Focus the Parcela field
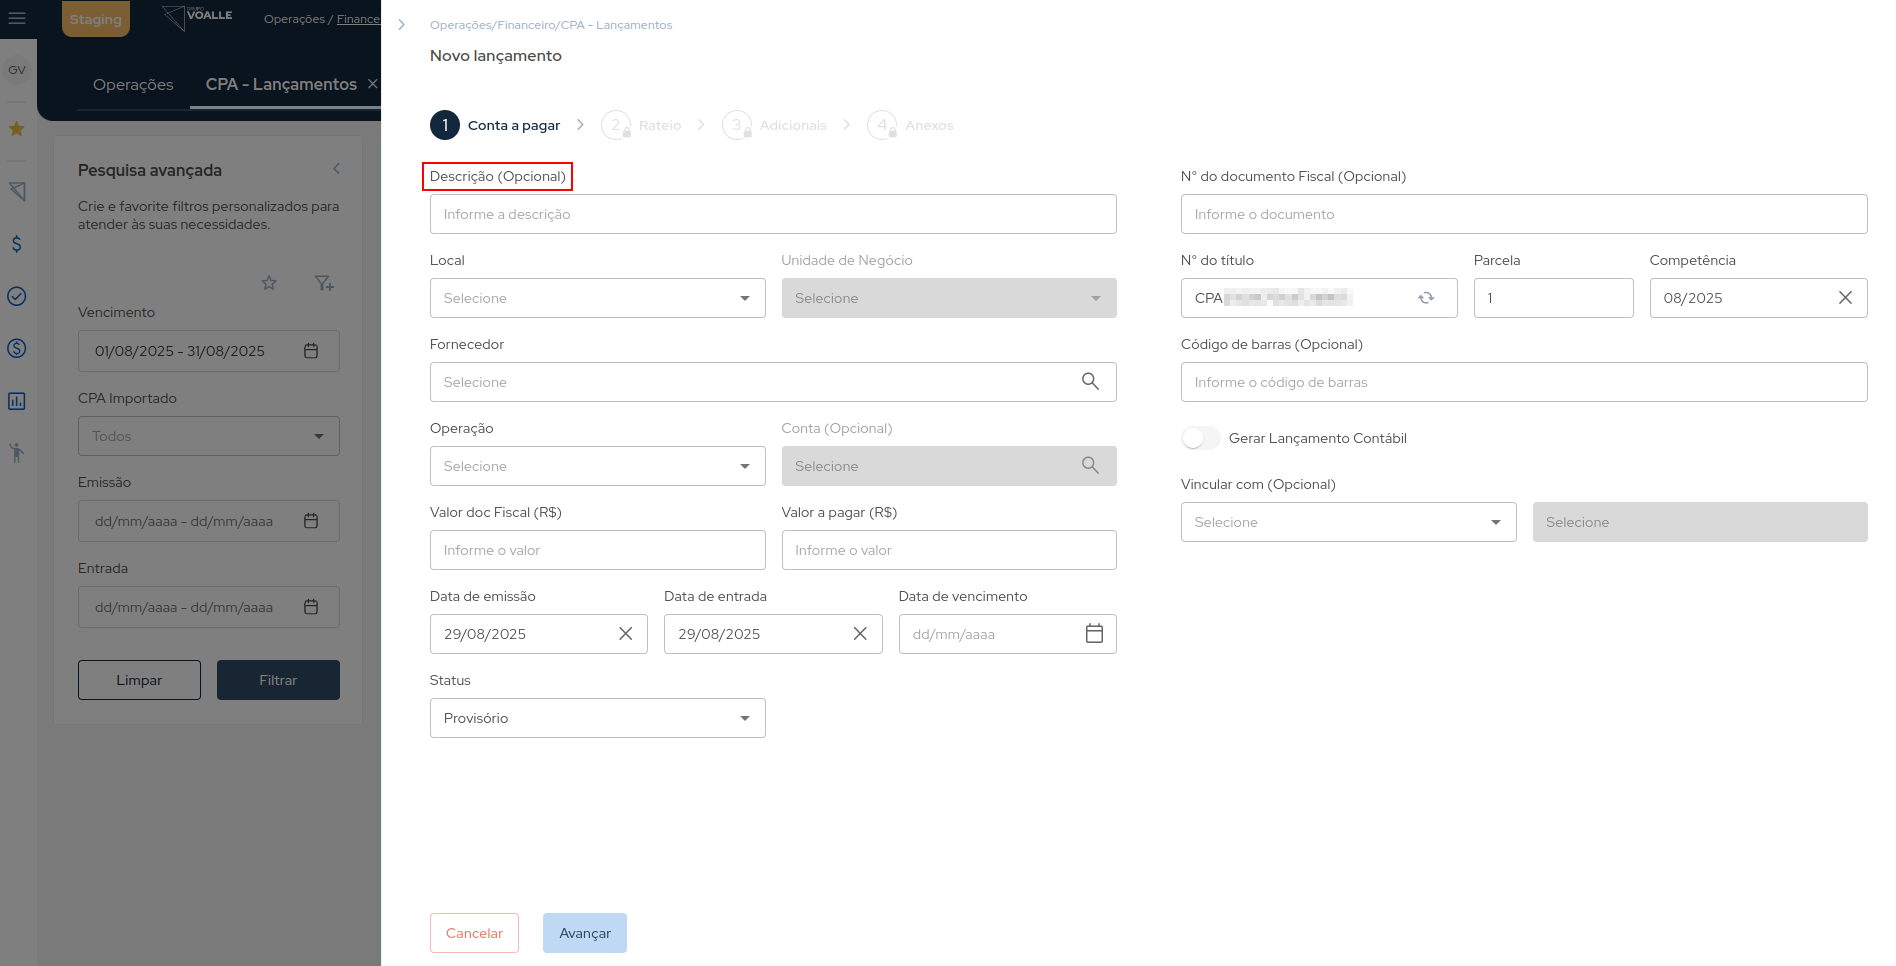1896x966 pixels. click(1553, 298)
